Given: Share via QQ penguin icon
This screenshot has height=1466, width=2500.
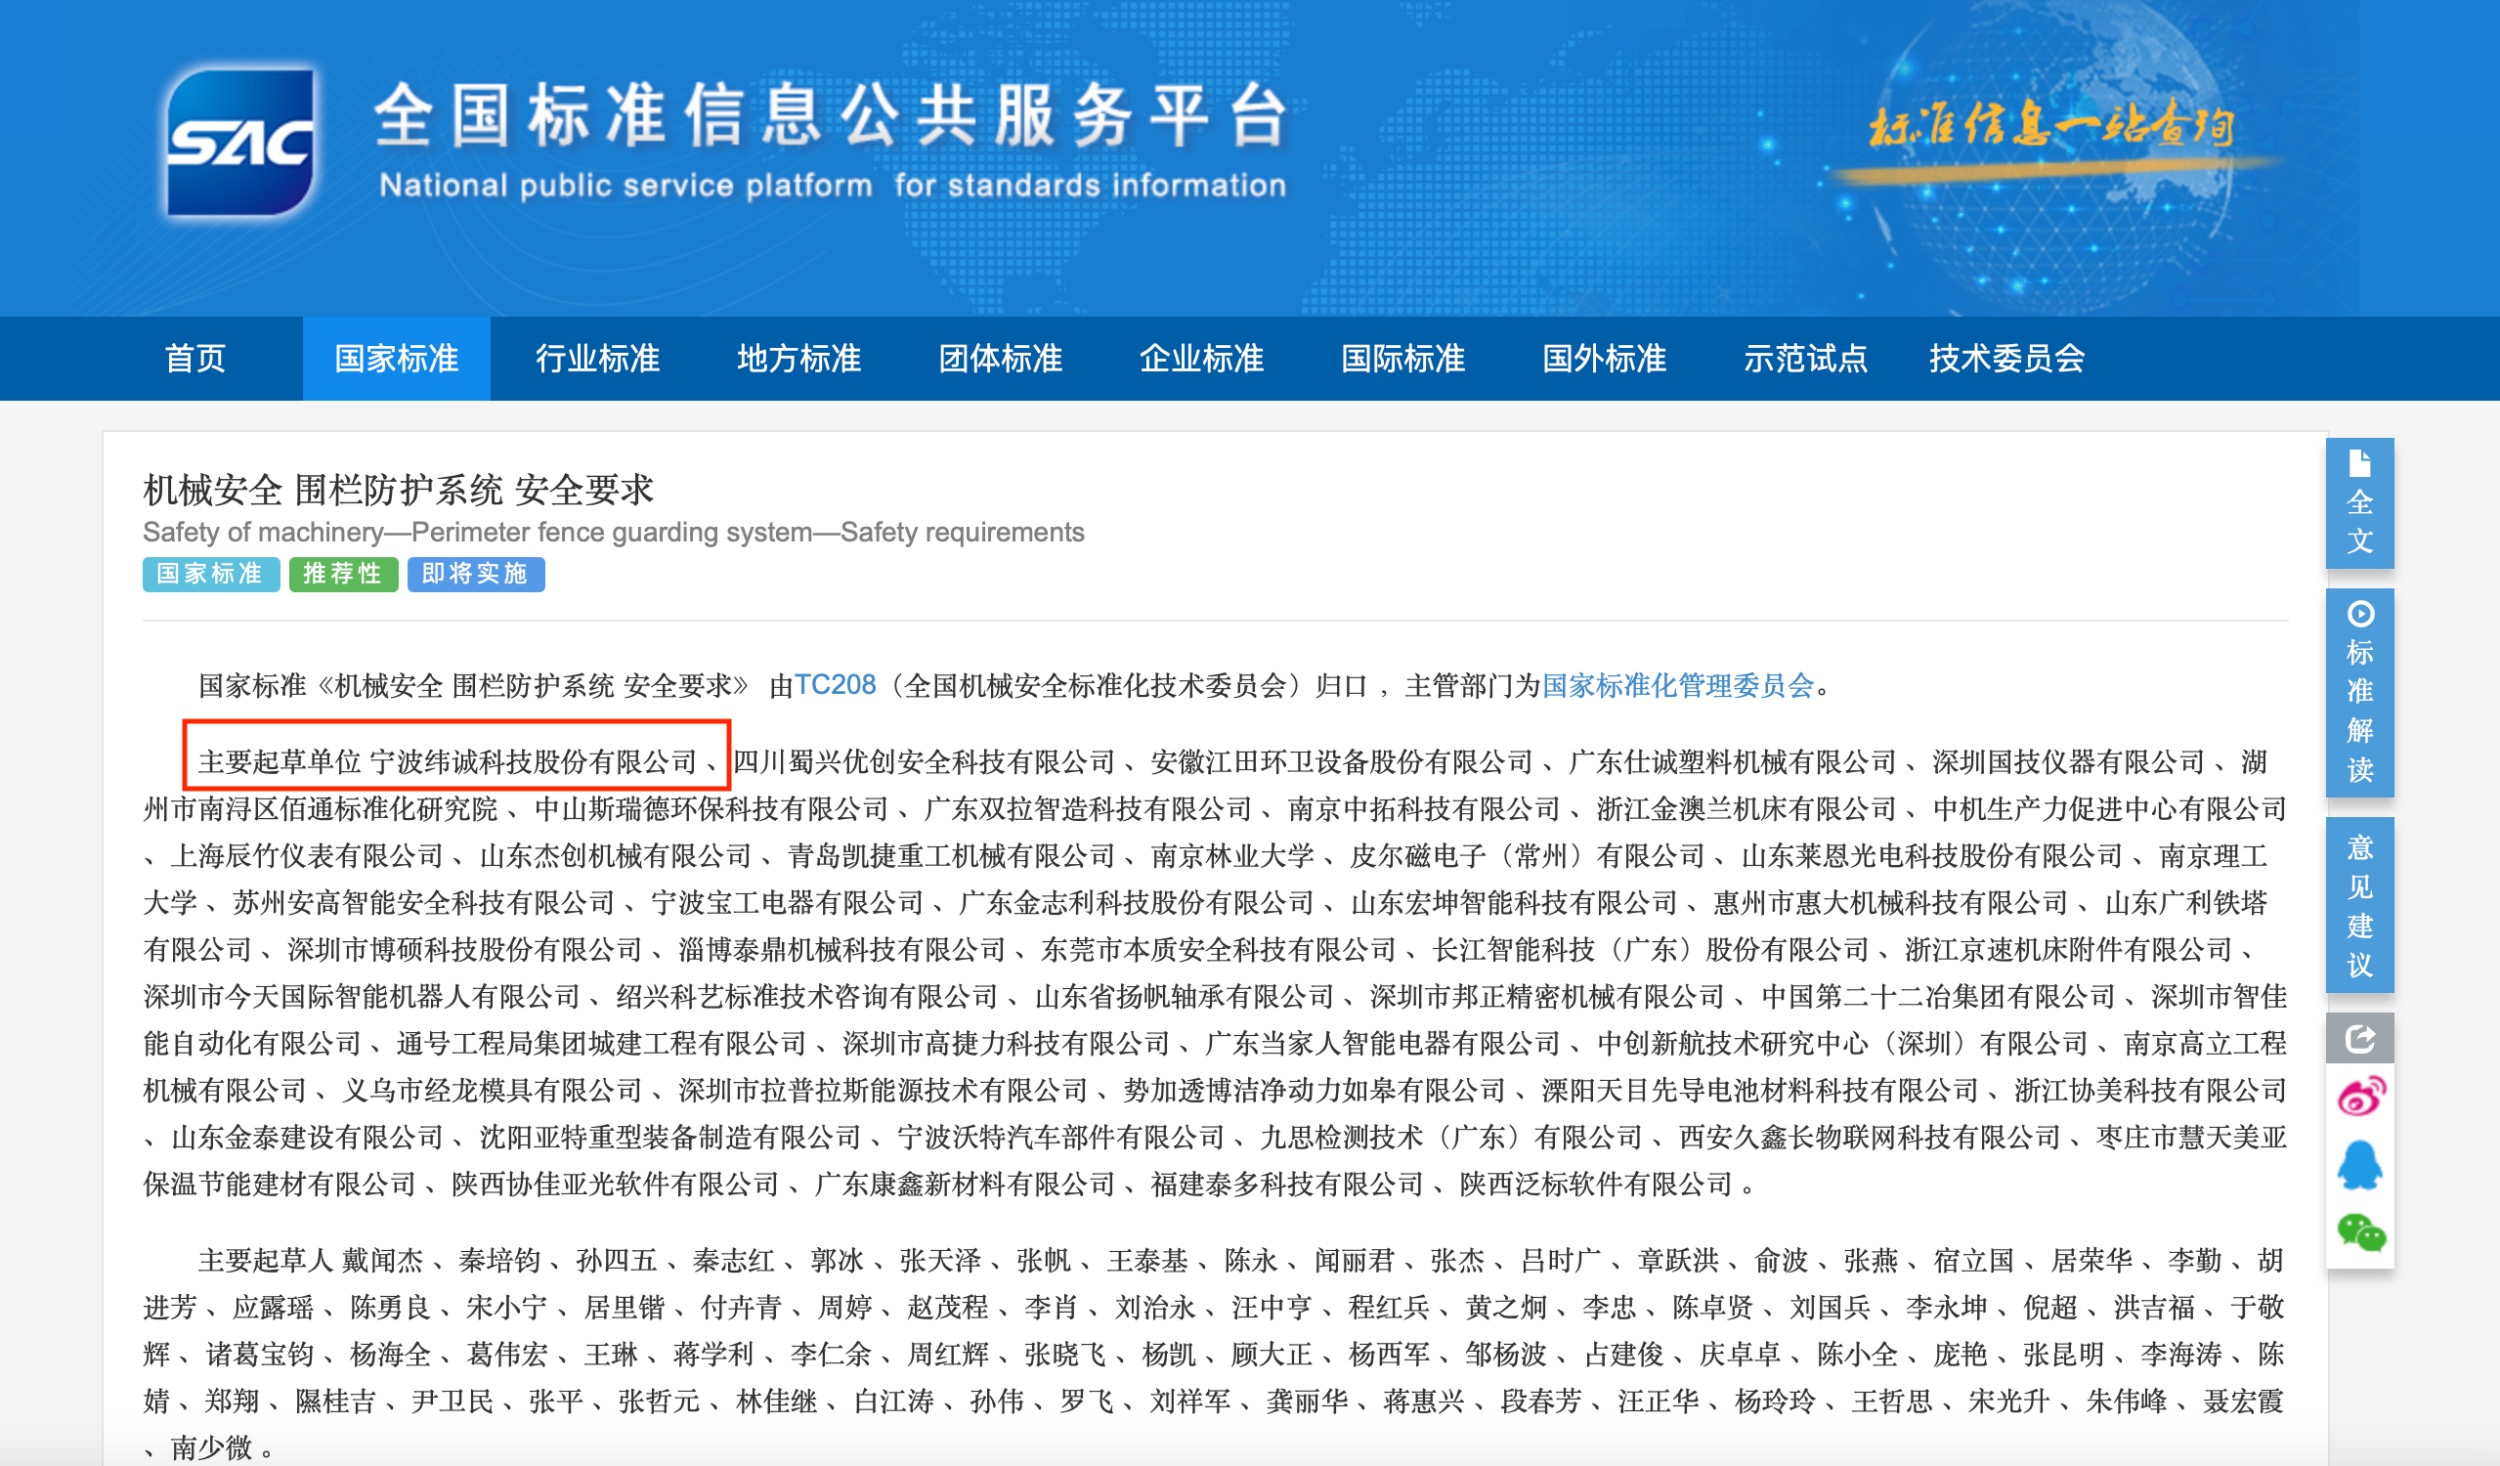Looking at the screenshot, I should 2359,1165.
